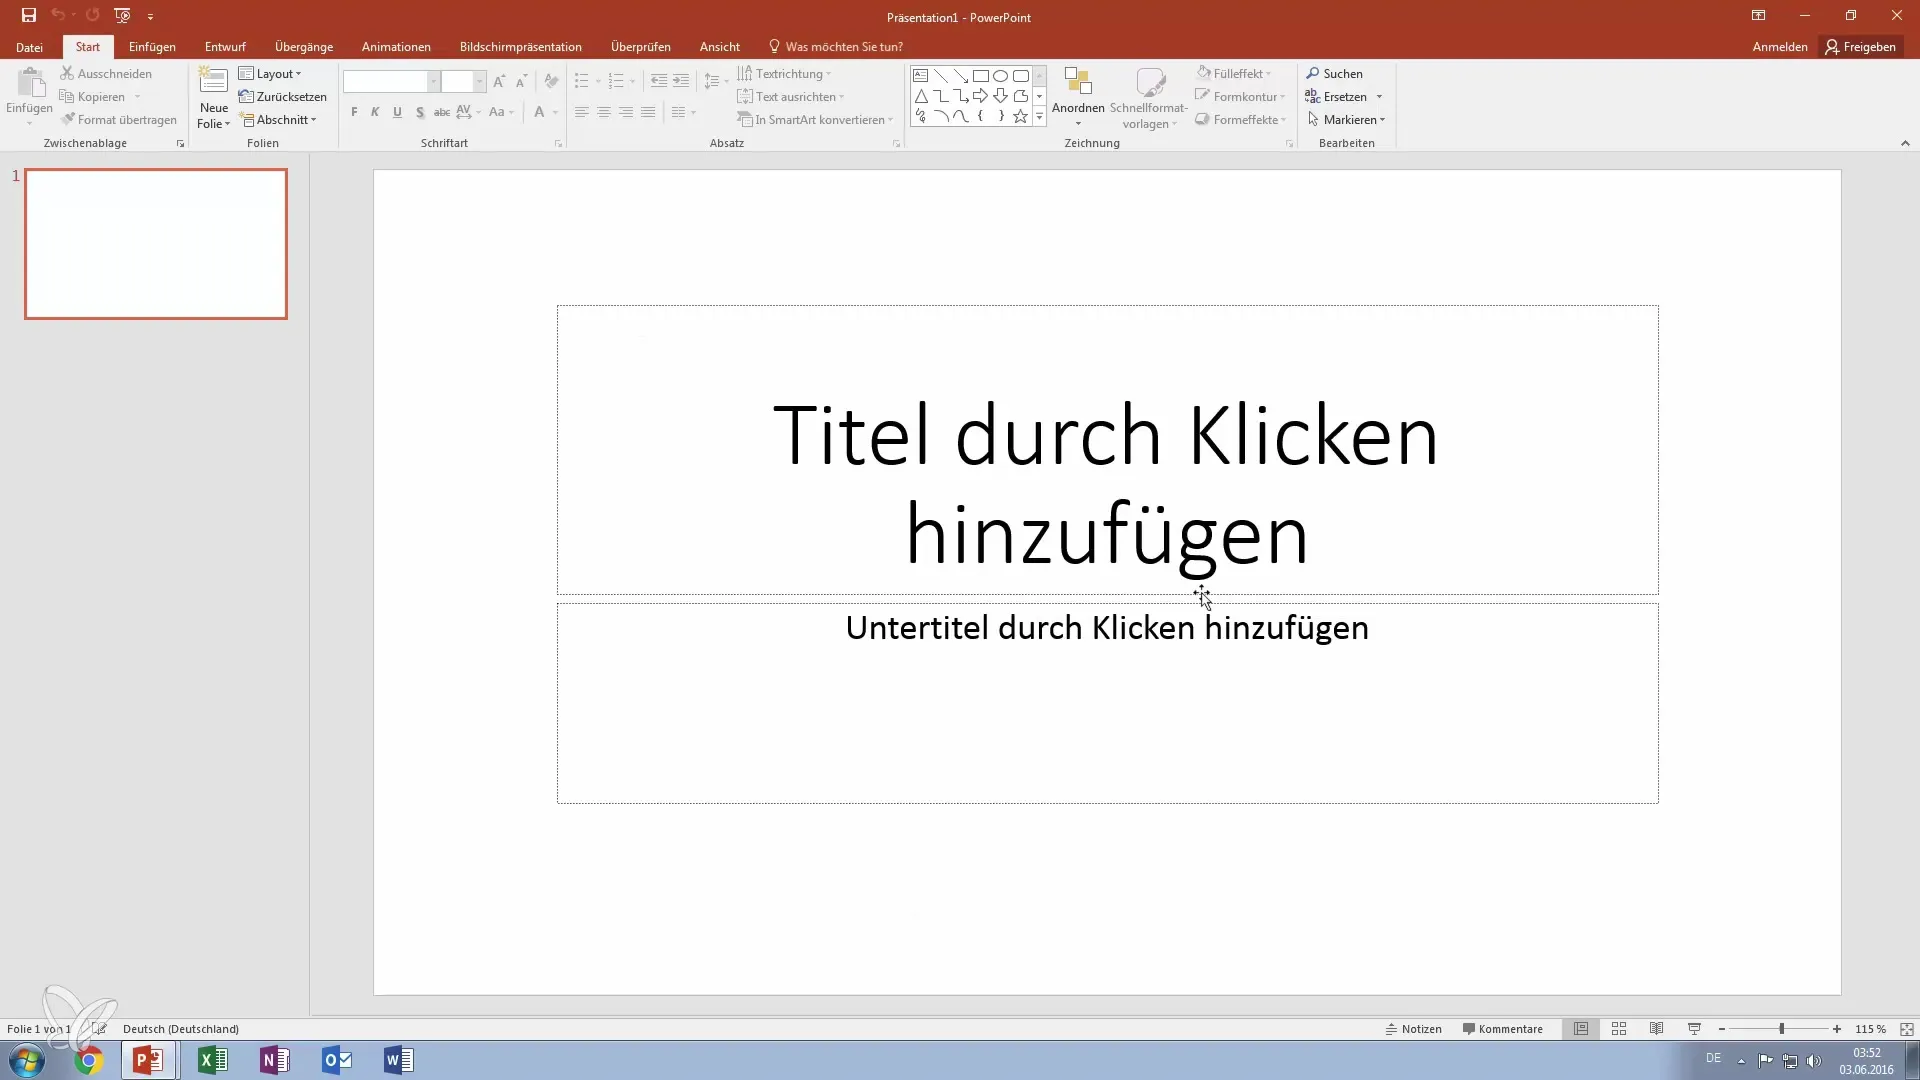This screenshot has height=1080, width=1920.
Task: Click the Format übertragen brush button
Action: tap(118, 119)
